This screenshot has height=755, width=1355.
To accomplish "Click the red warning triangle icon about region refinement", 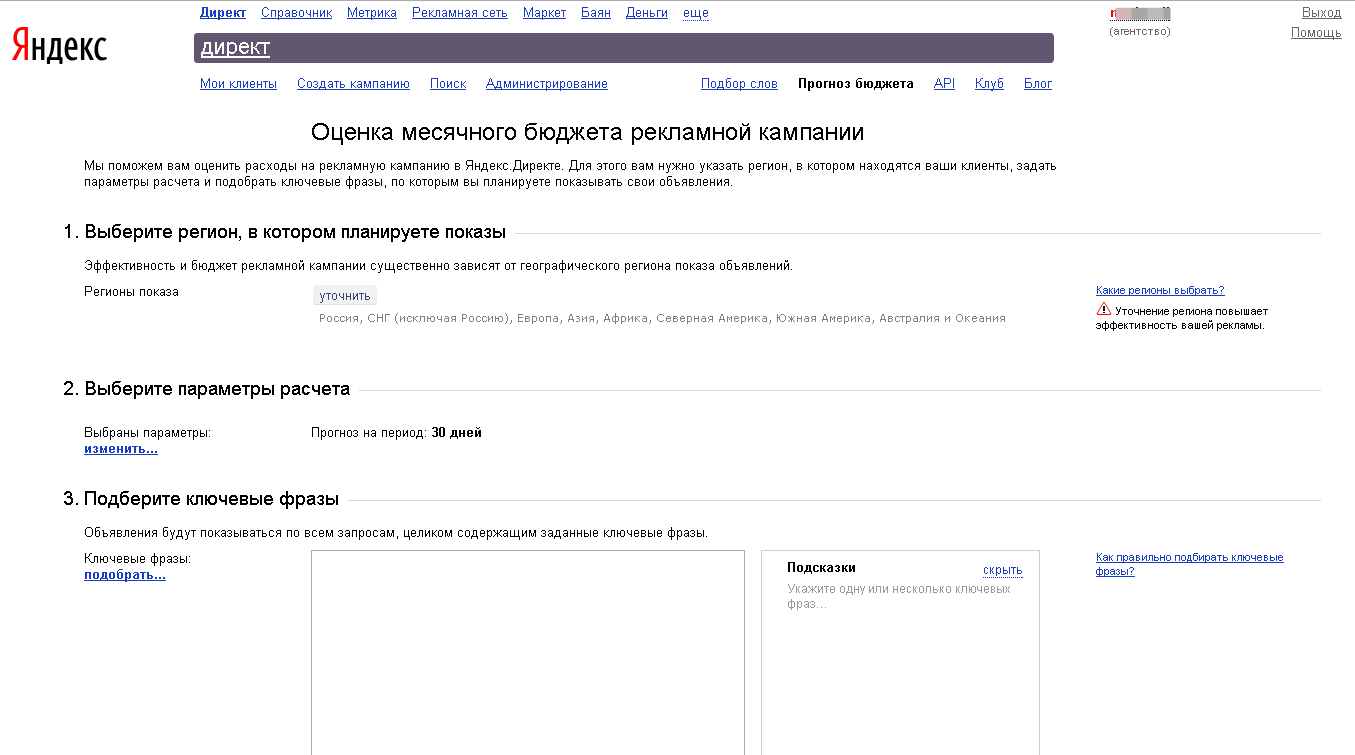I will tap(1105, 310).
